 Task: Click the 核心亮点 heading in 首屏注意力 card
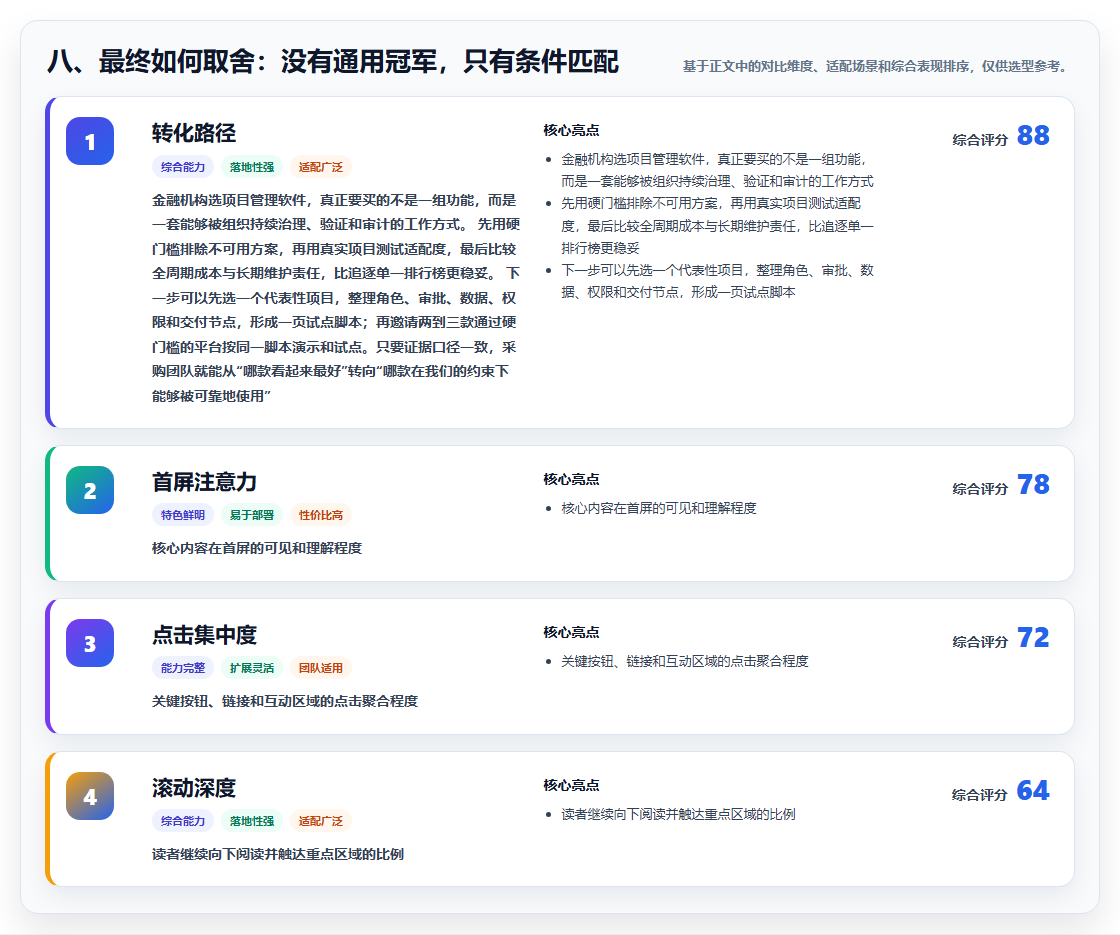tap(571, 479)
